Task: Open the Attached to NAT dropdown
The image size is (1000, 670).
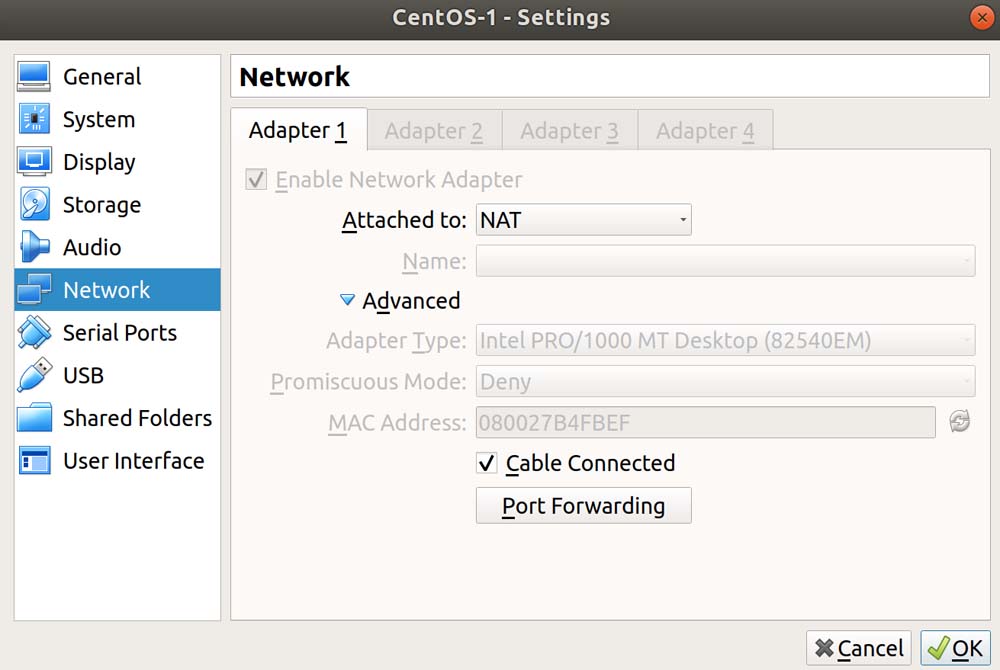Action: coord(583,220)
